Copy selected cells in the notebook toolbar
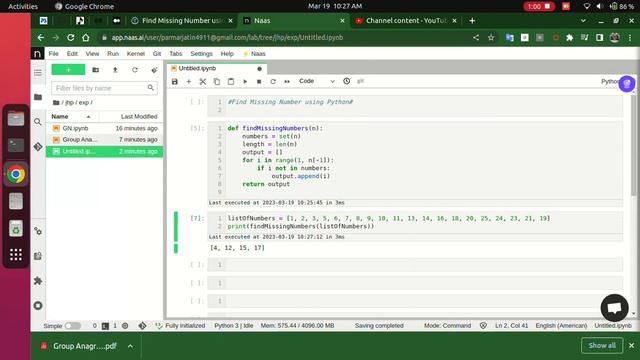This screenshot has width=640, height=360. click(217, 82)
